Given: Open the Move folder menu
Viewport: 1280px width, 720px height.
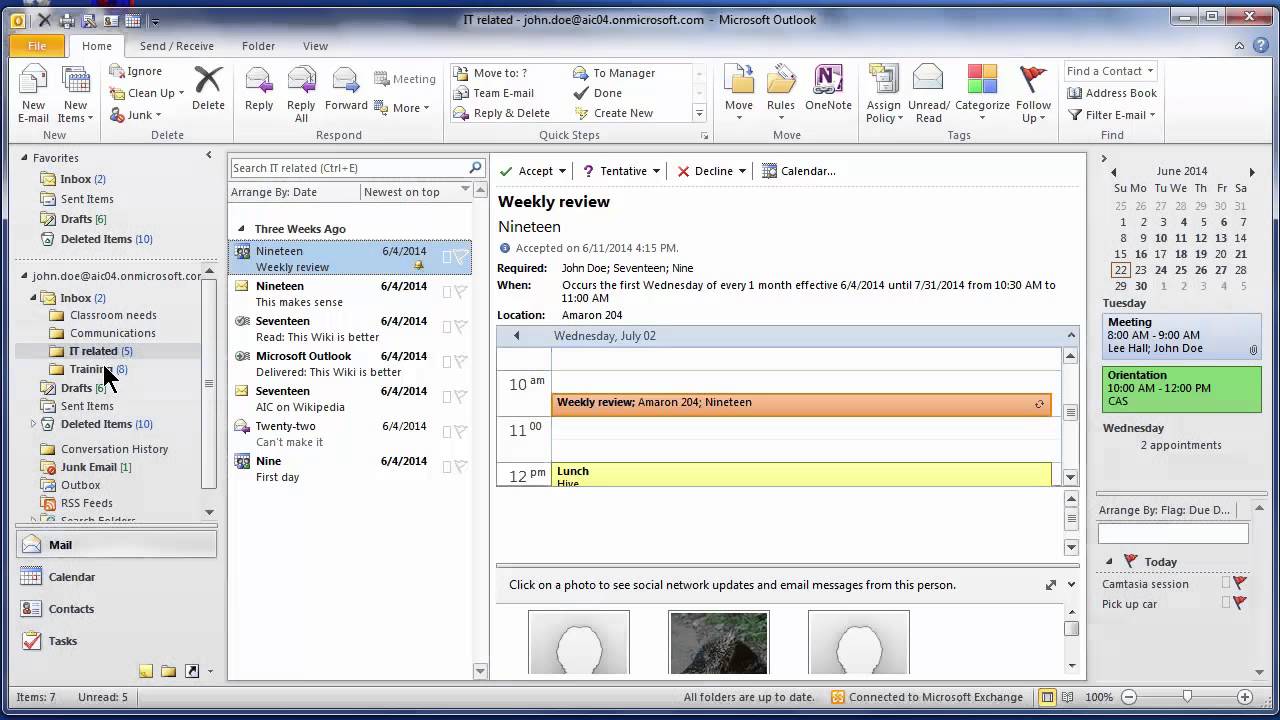Looking at the screenshot, I should click(x=739, y=93).
